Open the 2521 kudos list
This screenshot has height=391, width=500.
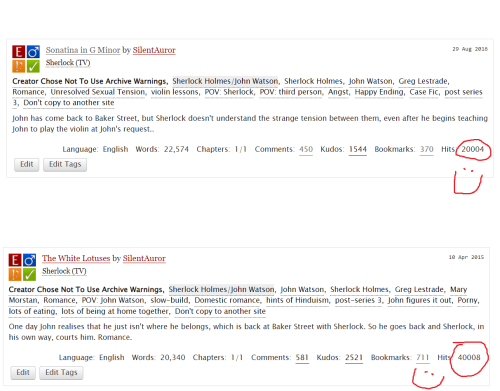click(x=354, y=358)
